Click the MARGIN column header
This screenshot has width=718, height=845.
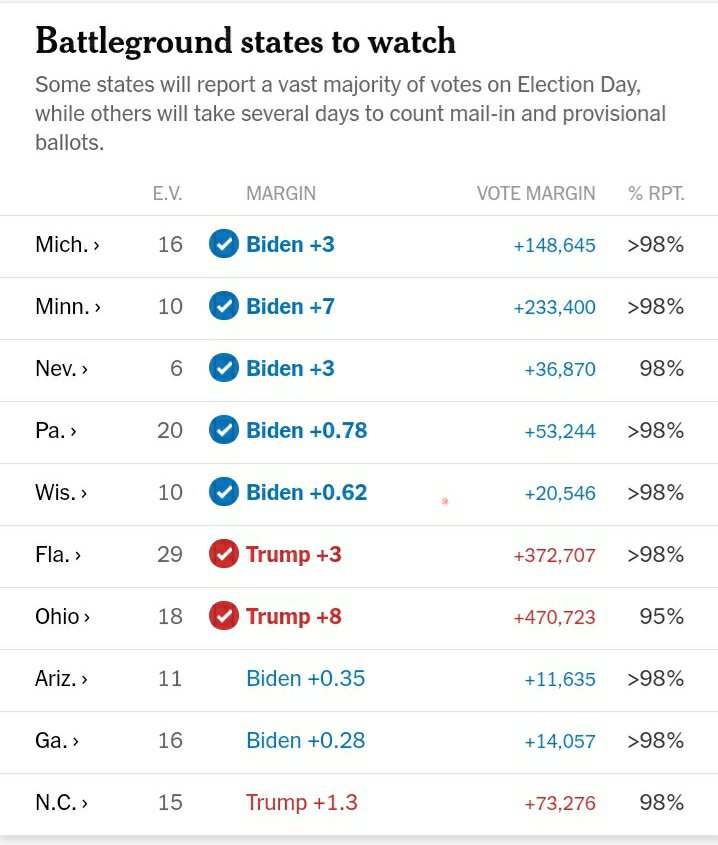point(281,194)
